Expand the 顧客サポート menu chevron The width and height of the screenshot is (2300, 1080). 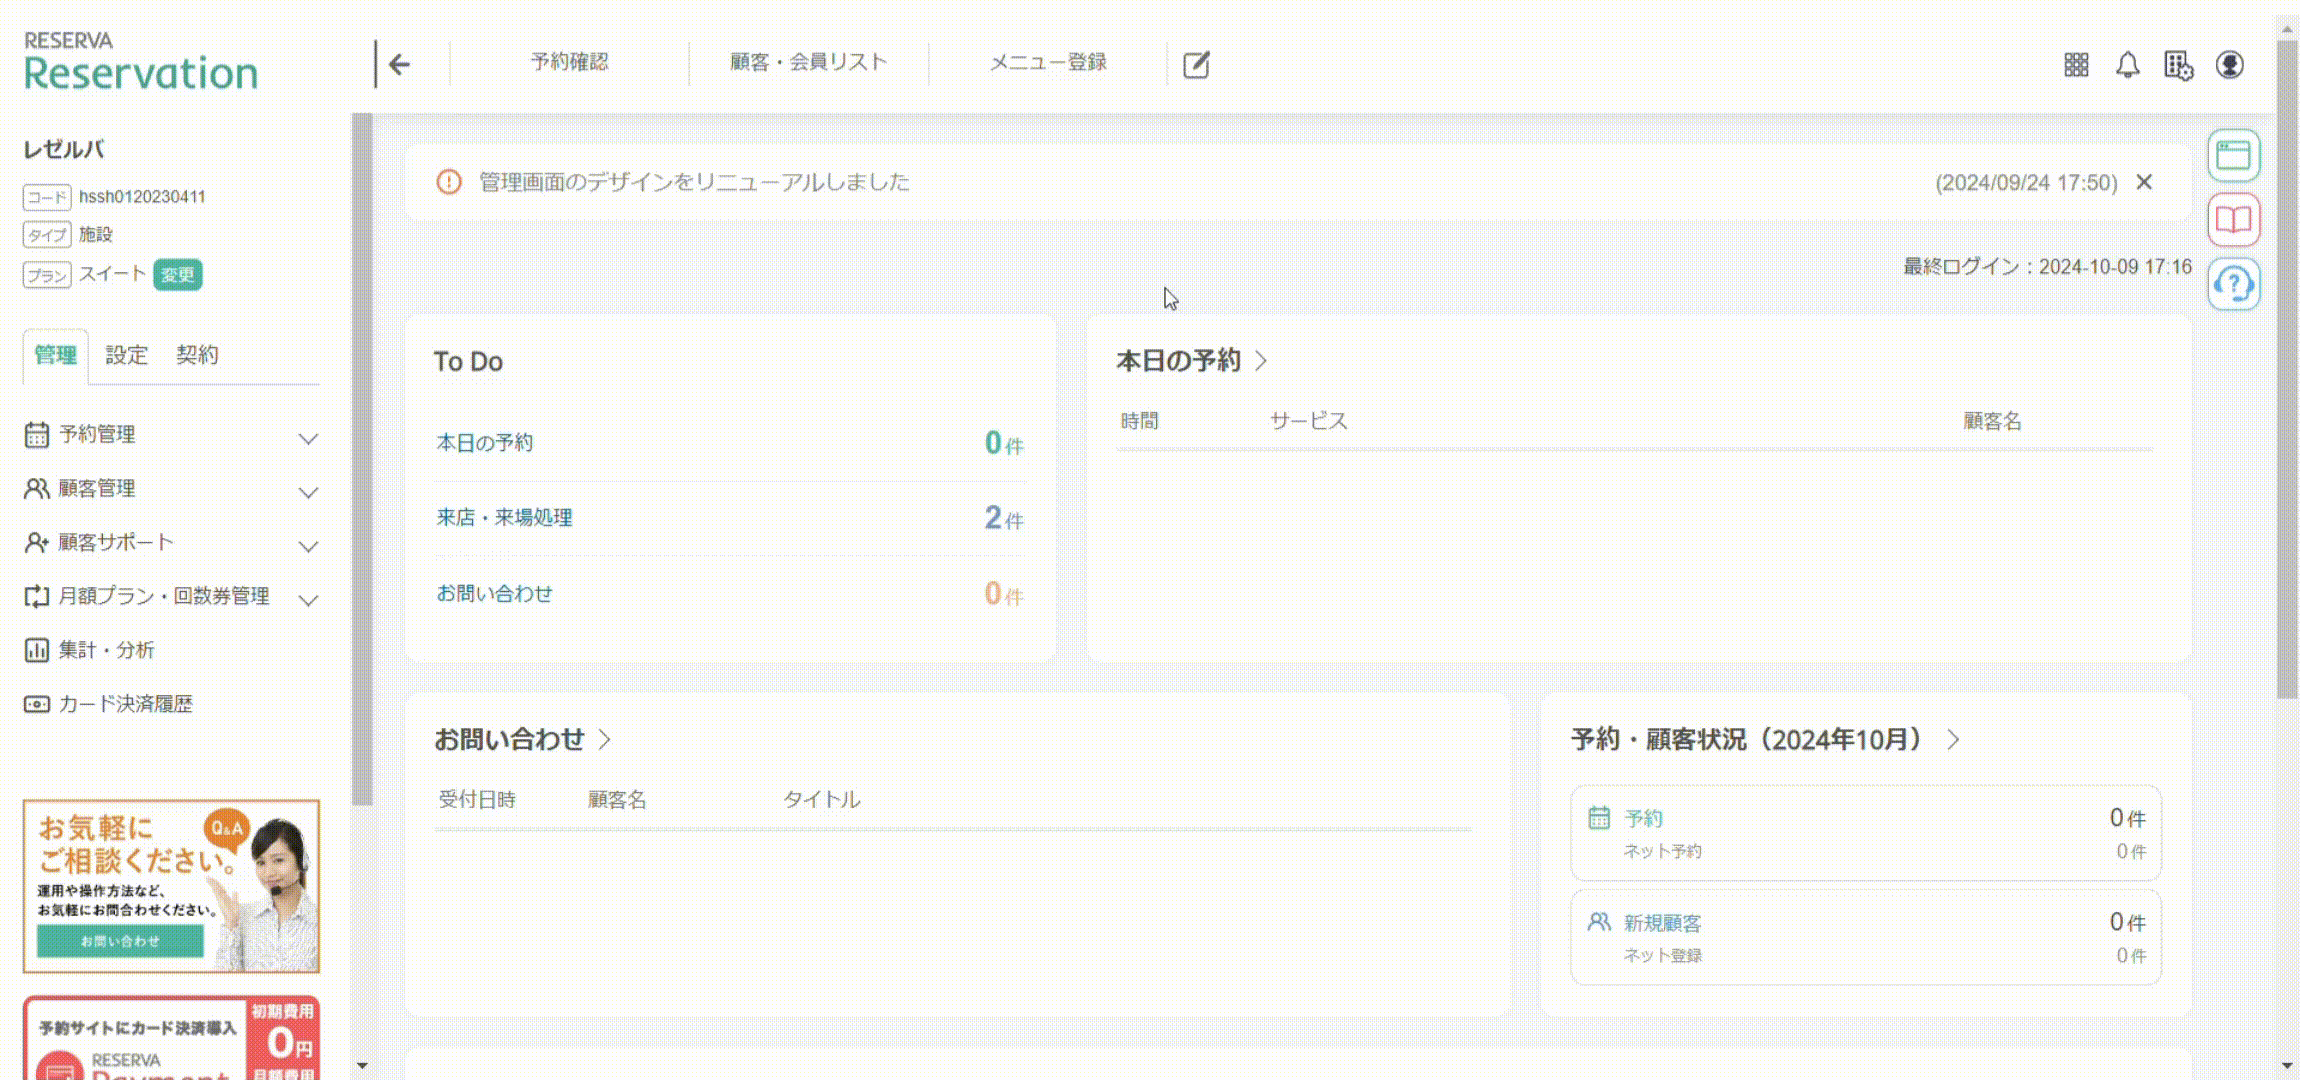[308, 546]
